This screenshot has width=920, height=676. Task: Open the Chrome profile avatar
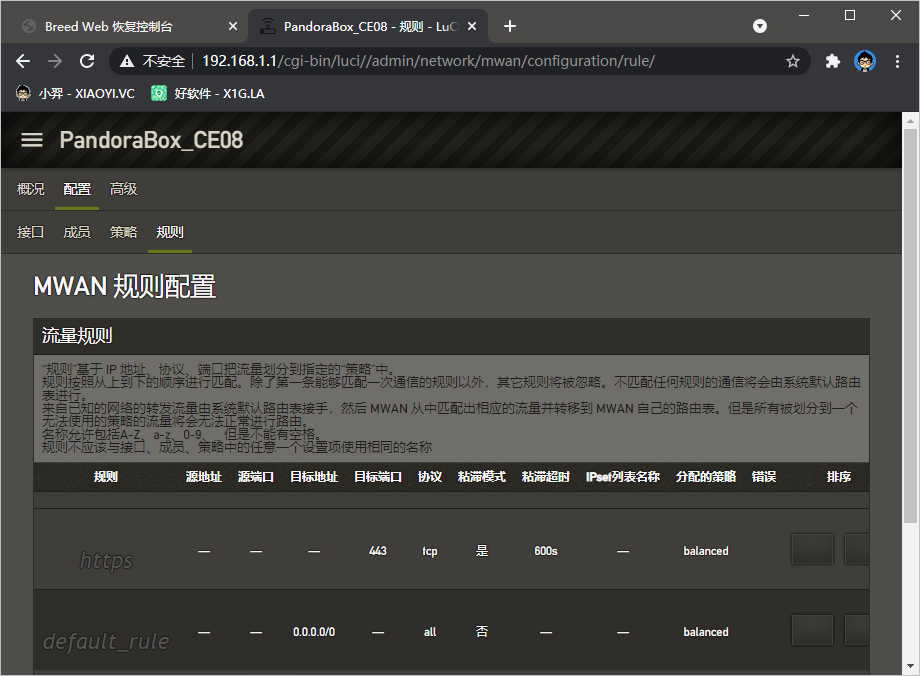pyautogui.click(x=865, y=61)
